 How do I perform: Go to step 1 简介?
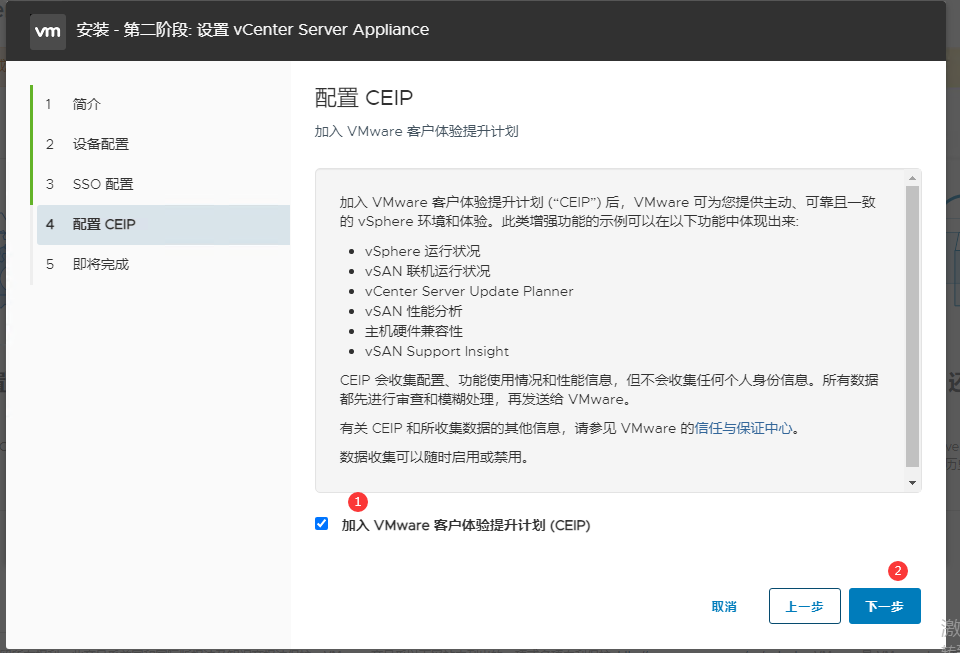point(87,105)
